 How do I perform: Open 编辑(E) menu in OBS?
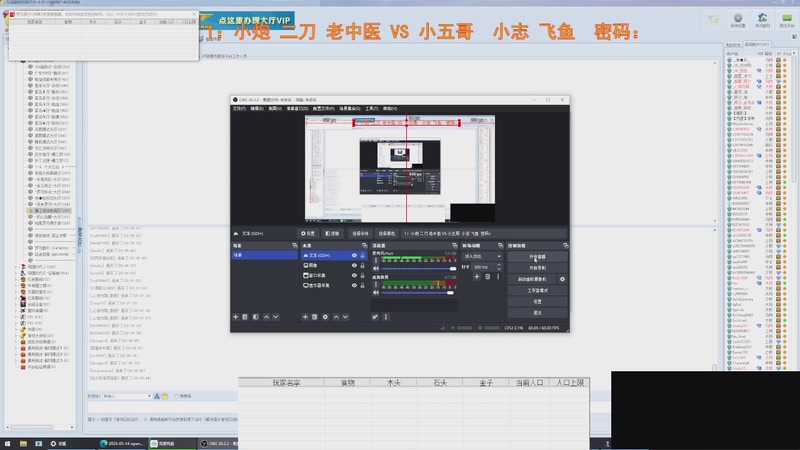[257, 109]
